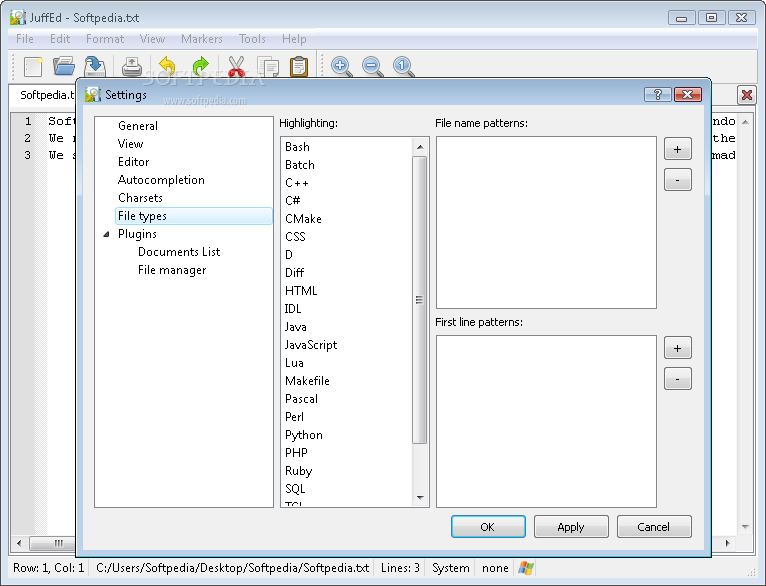
Task: Click the New document toolbar icon
Action: pos(33,66)
